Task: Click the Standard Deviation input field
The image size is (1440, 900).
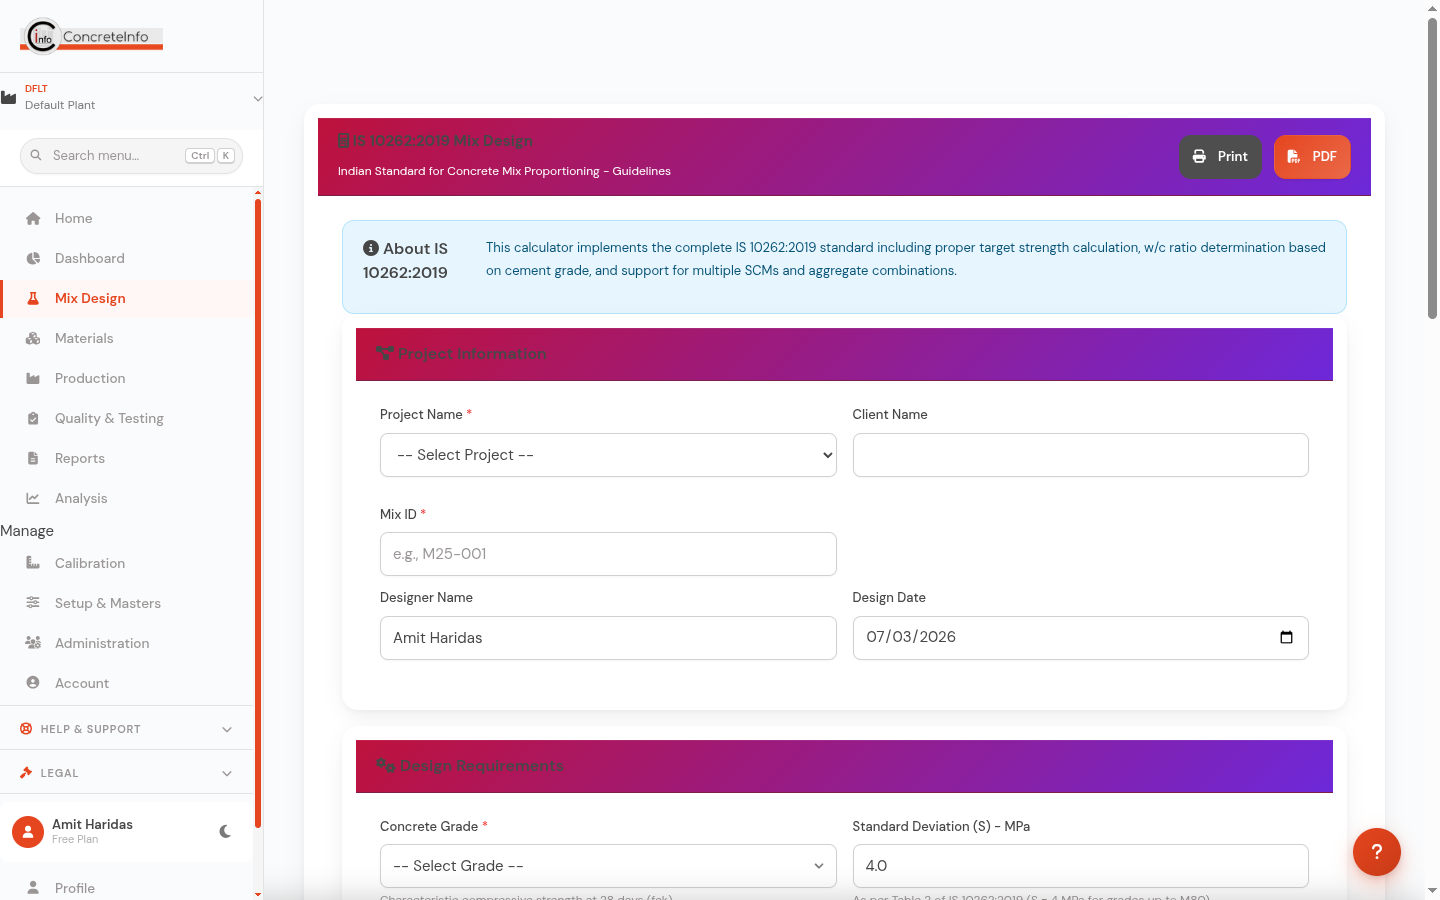Action: [1080, 866]
